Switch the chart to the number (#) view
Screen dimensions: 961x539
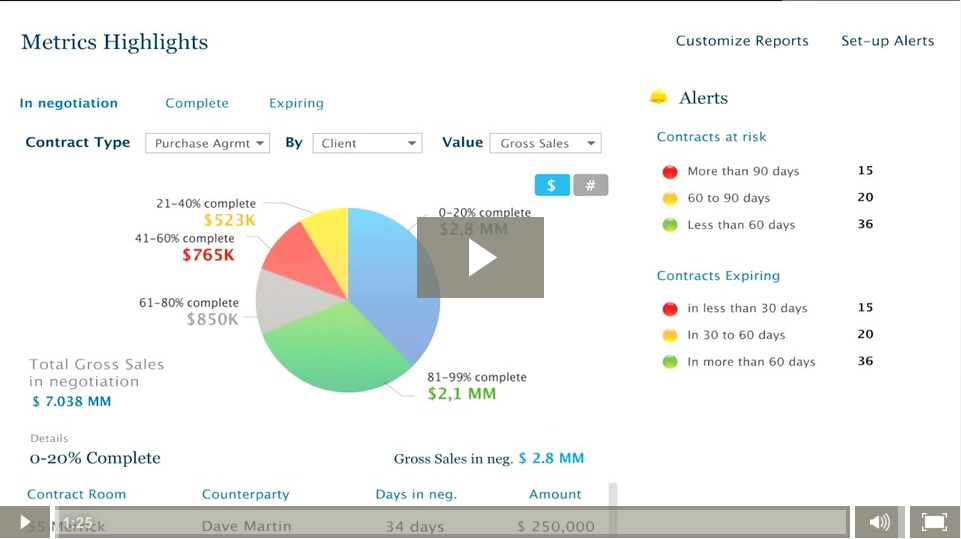(590, 185)
